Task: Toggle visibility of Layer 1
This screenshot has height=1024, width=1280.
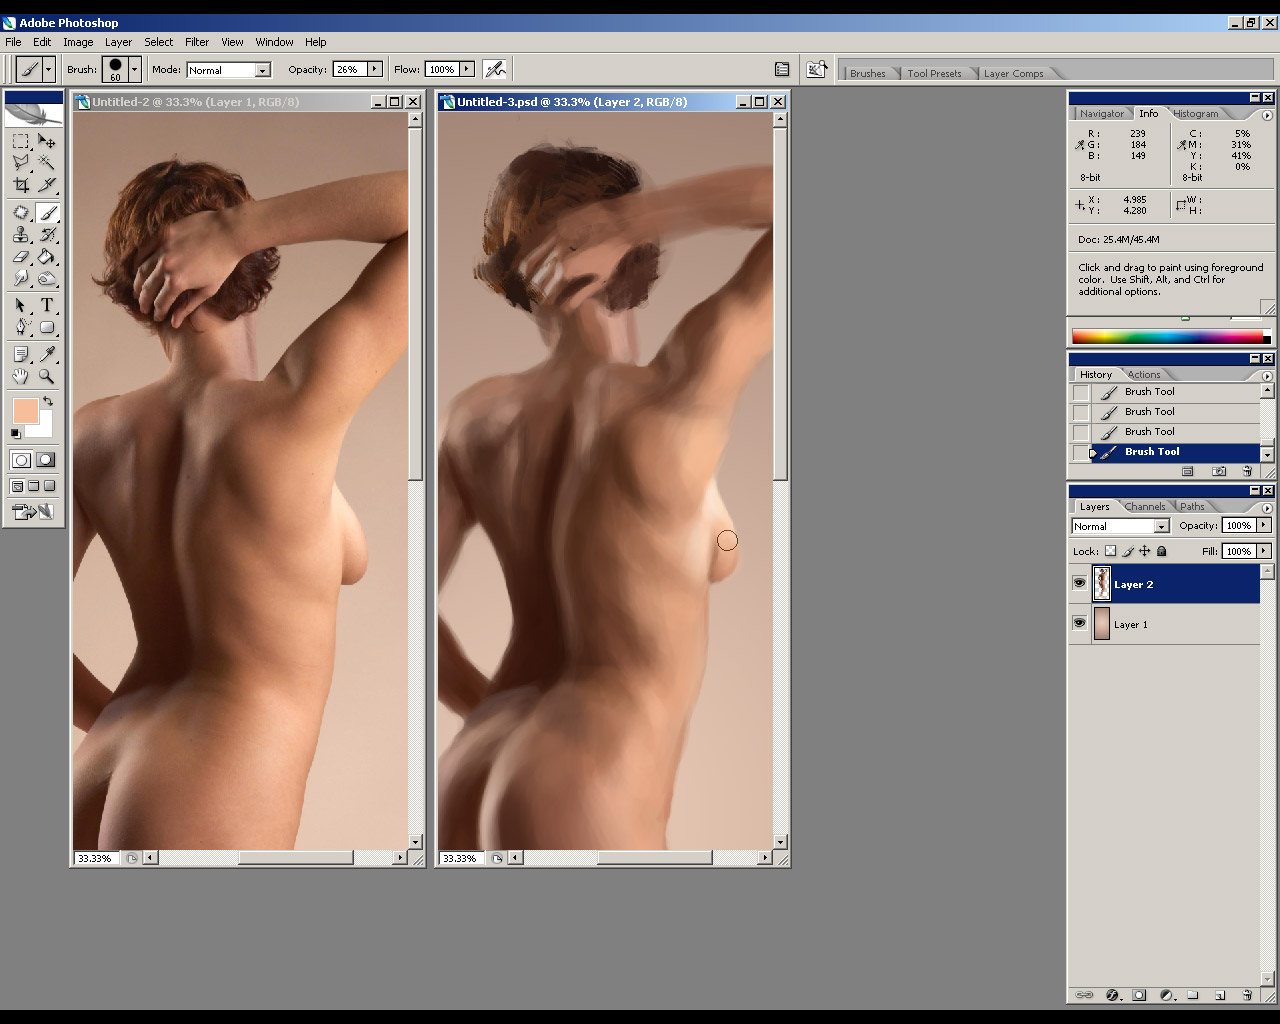Action: (x=1079, y=624)
